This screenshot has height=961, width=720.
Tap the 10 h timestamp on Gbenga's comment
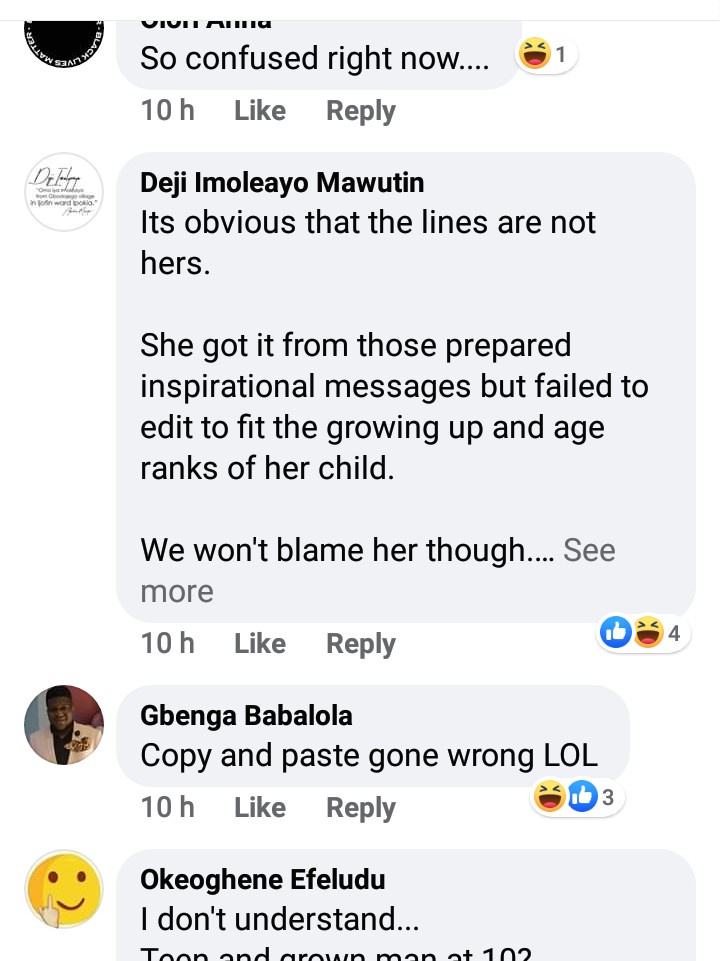coord(168,808)
